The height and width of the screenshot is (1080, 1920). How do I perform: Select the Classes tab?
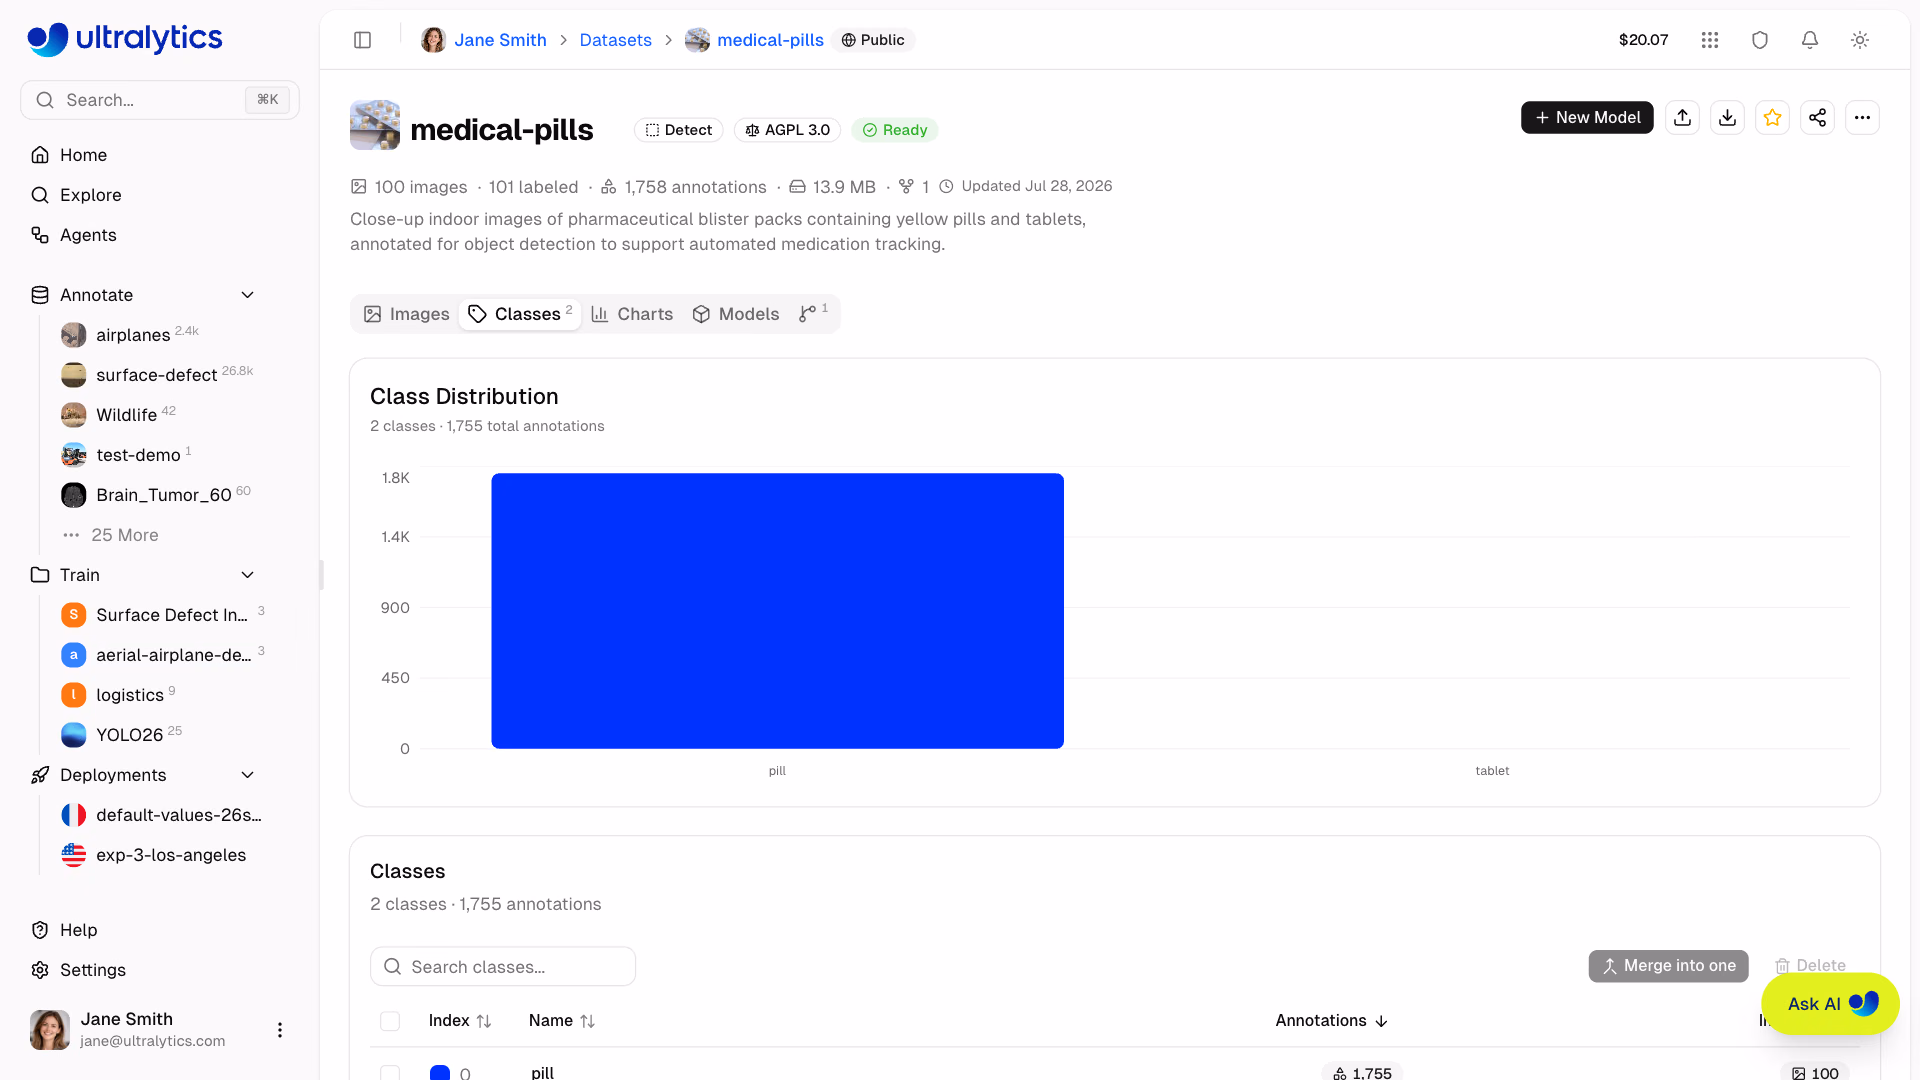[520, 314]
